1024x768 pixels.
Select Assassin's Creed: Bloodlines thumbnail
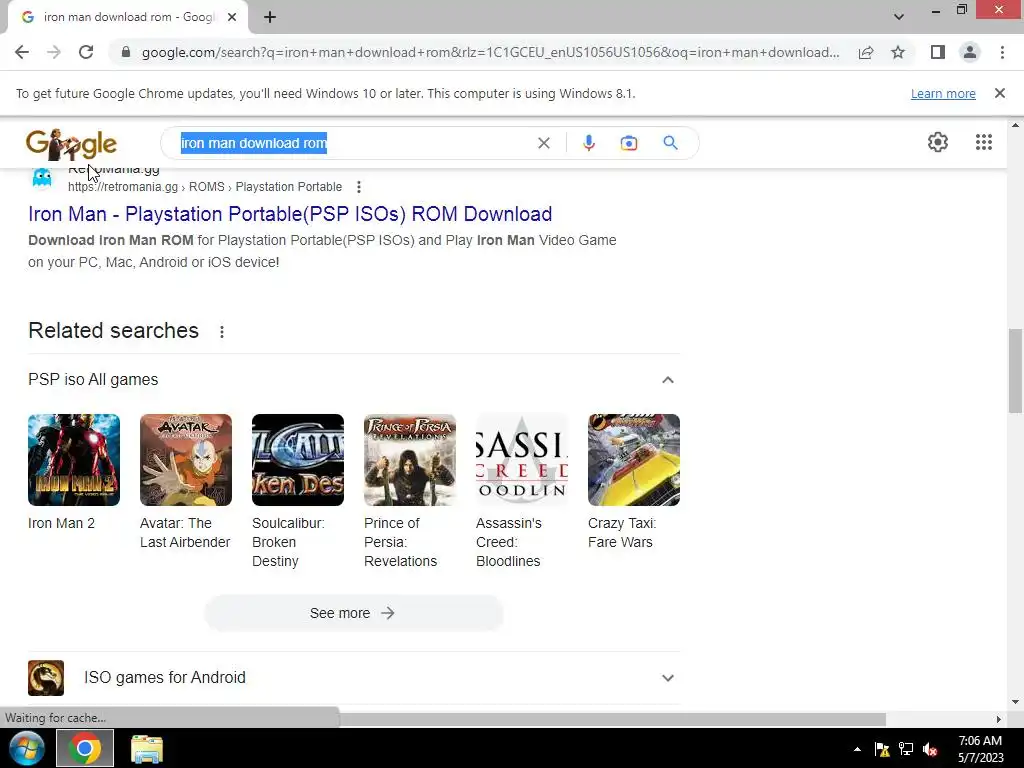click(x=522, y=460)
